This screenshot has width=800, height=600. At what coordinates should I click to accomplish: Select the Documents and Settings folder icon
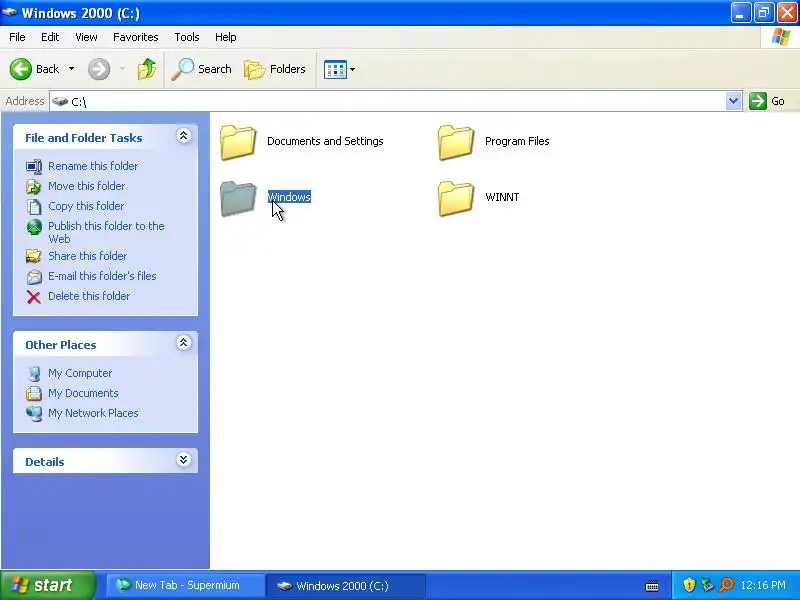tap(238, 142)
